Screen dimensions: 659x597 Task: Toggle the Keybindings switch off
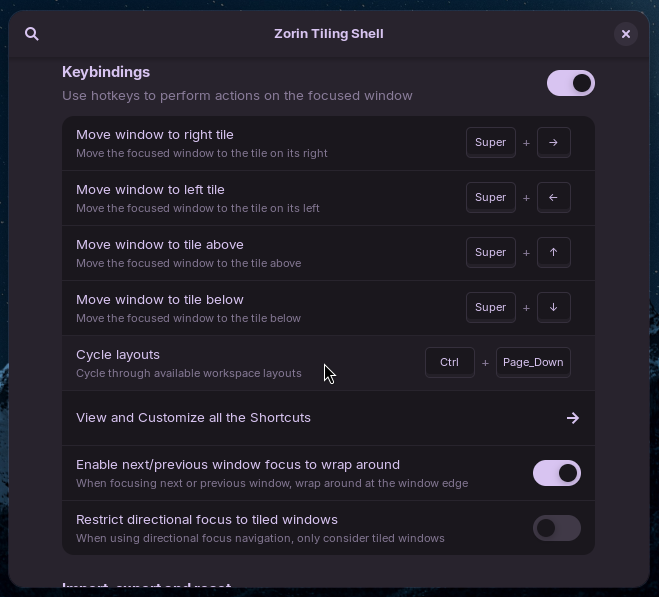coord(571,83)
